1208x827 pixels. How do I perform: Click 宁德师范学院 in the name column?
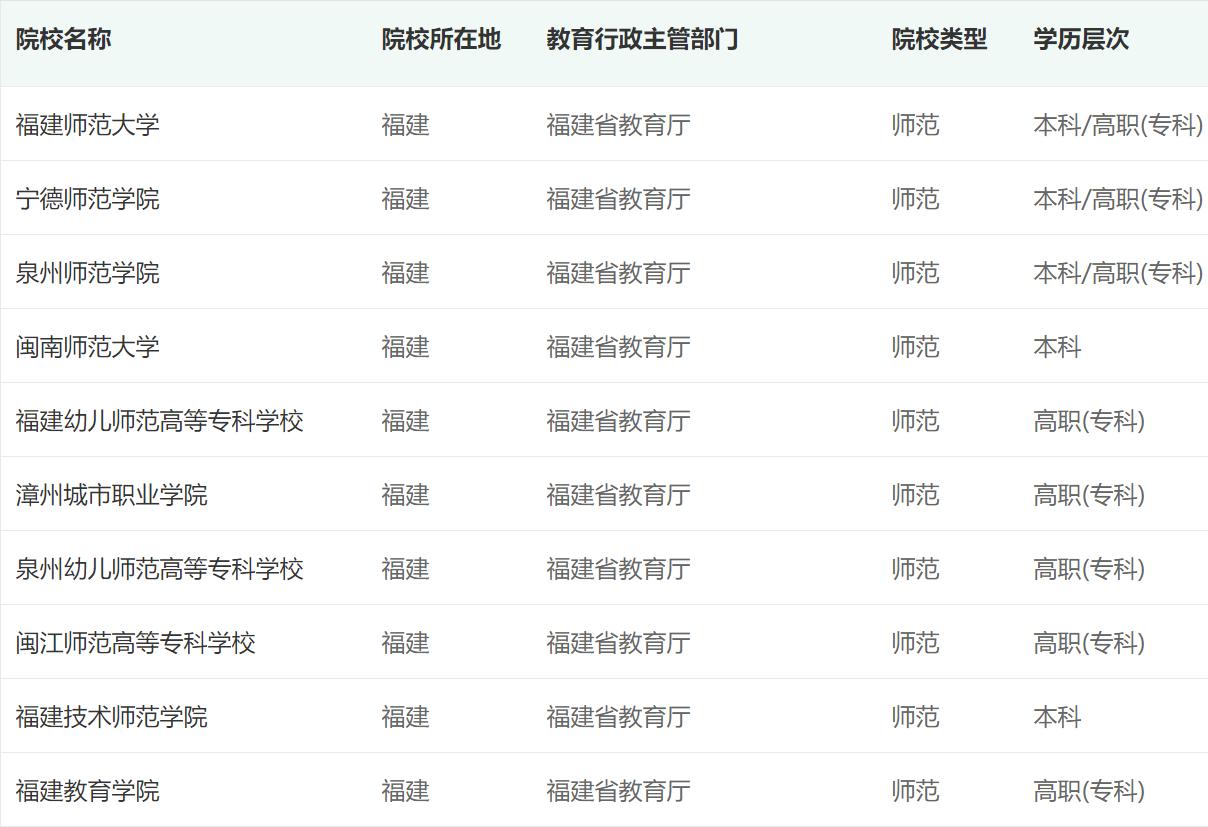87,199
